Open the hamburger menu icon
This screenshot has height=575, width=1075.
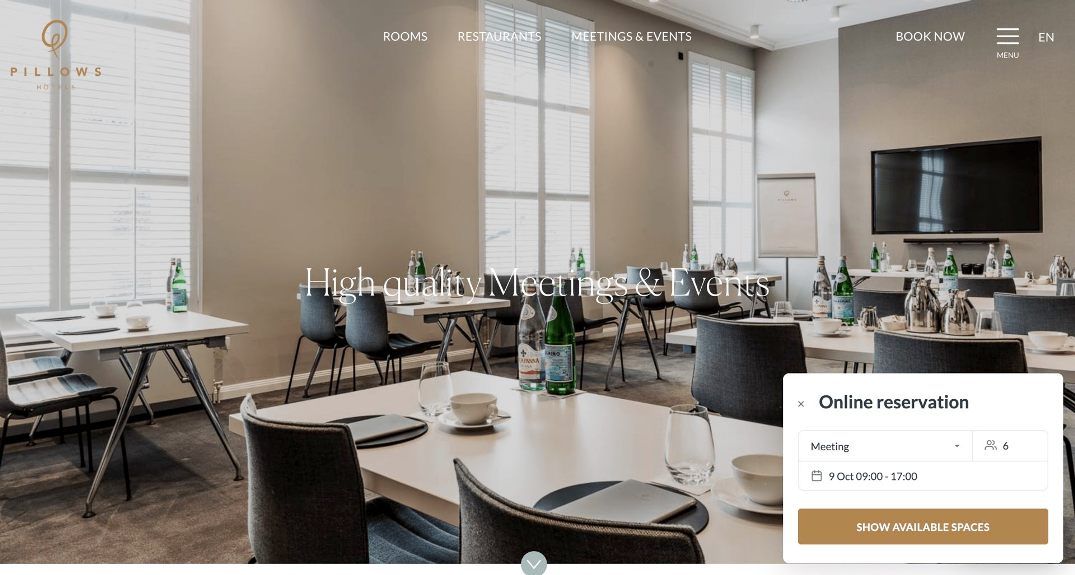(1007, 36)
